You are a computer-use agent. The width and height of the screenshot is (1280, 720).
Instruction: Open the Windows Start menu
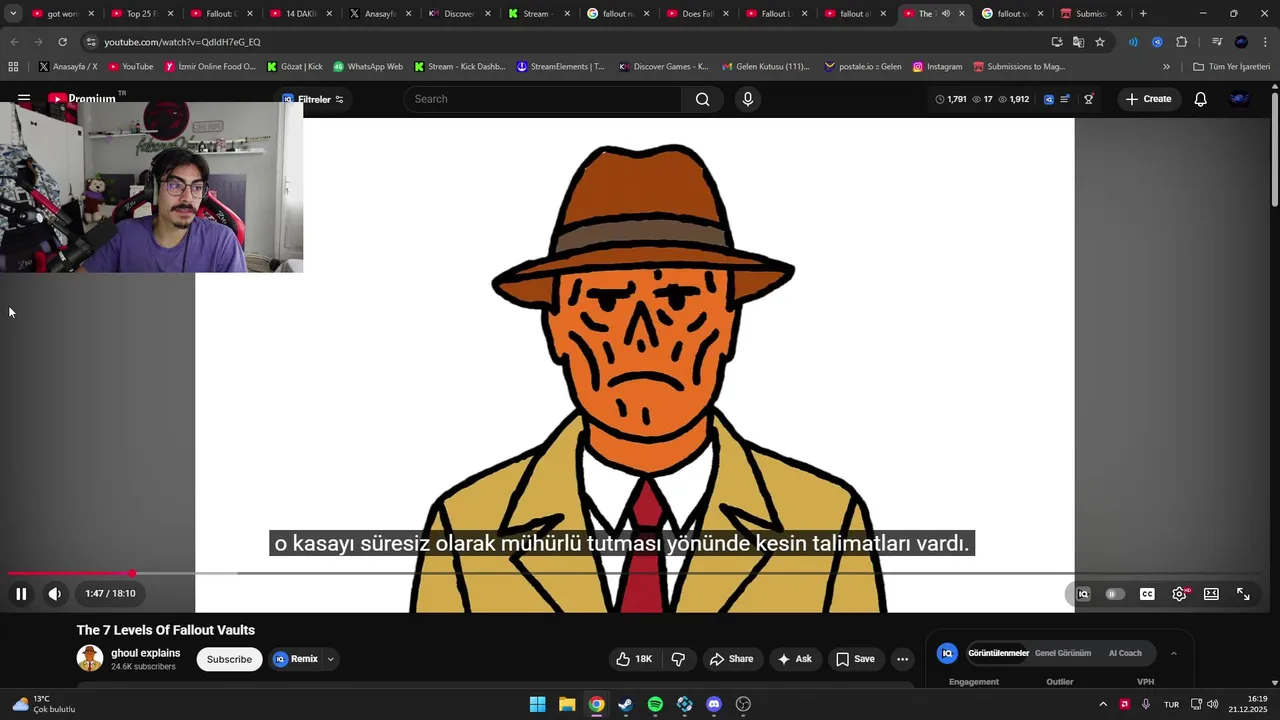(x=537, y=704)
